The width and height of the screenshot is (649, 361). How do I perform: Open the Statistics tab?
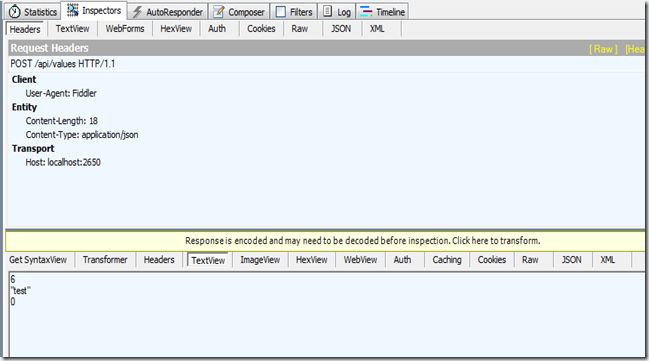(x=32, y=12)
